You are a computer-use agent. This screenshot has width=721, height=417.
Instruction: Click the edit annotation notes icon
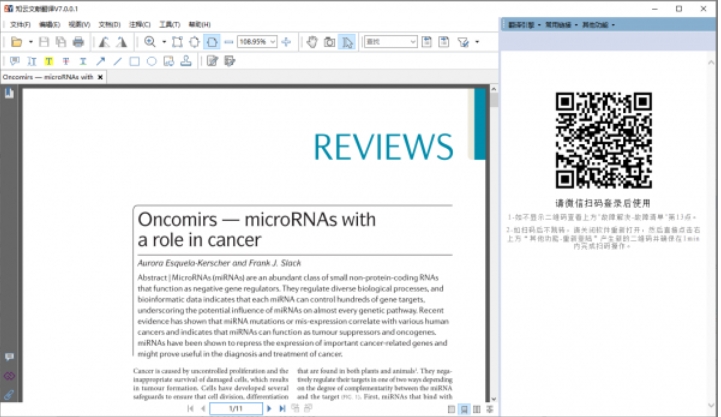[x=212, y=61]
